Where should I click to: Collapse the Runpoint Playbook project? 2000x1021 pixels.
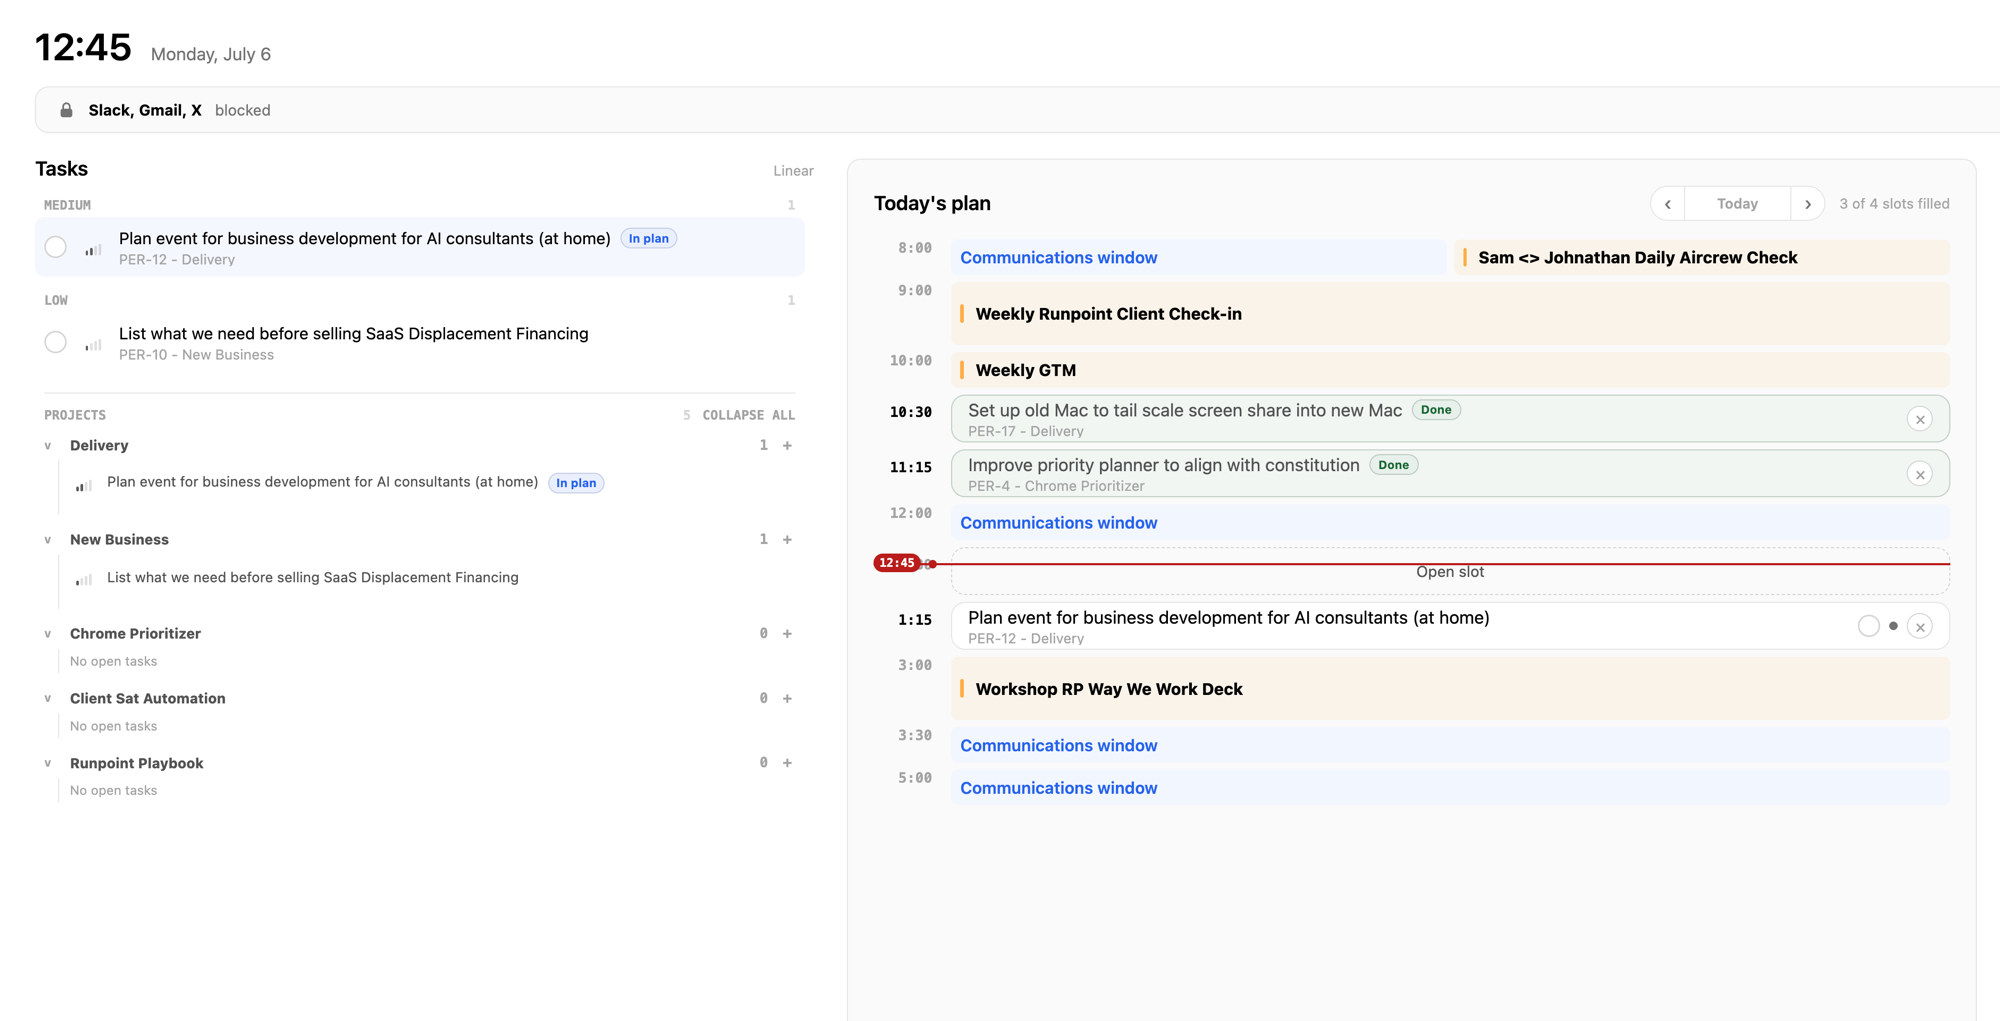tap(47, 764)
